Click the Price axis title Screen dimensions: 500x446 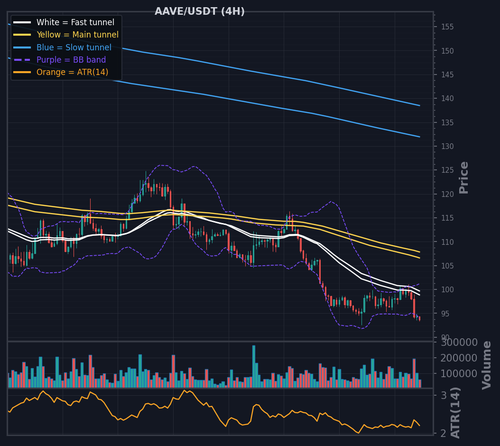tap(464, 178)
